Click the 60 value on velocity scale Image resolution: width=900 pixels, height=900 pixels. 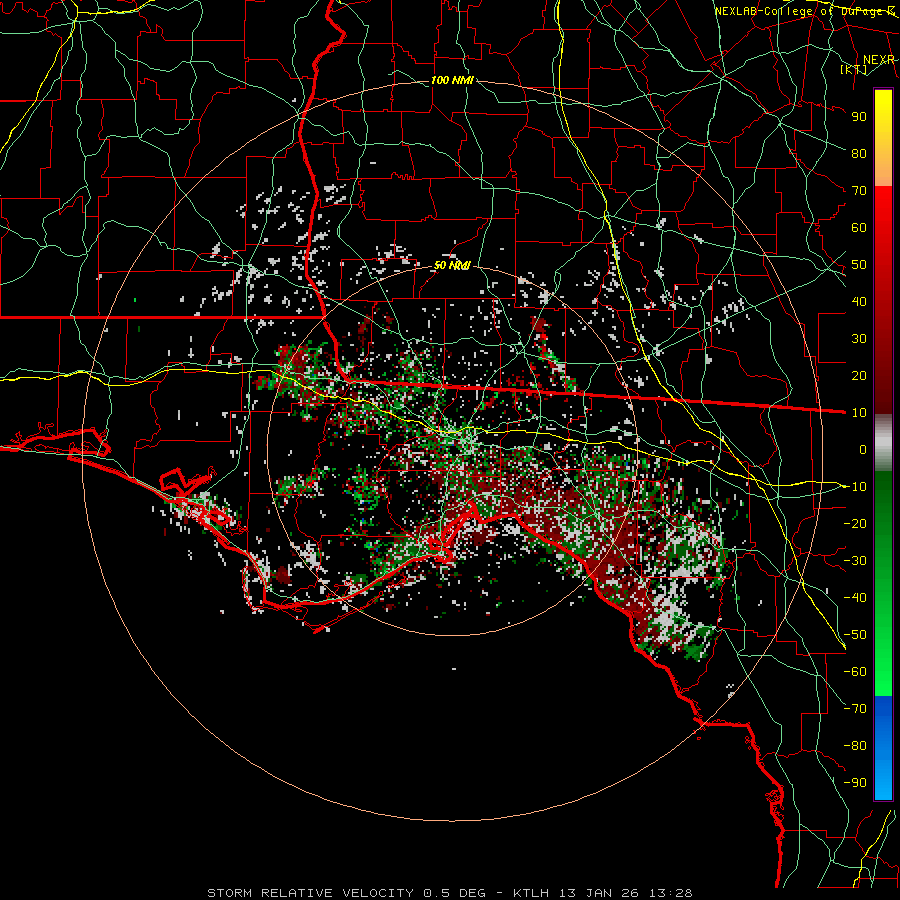click(x=859, y=227)
